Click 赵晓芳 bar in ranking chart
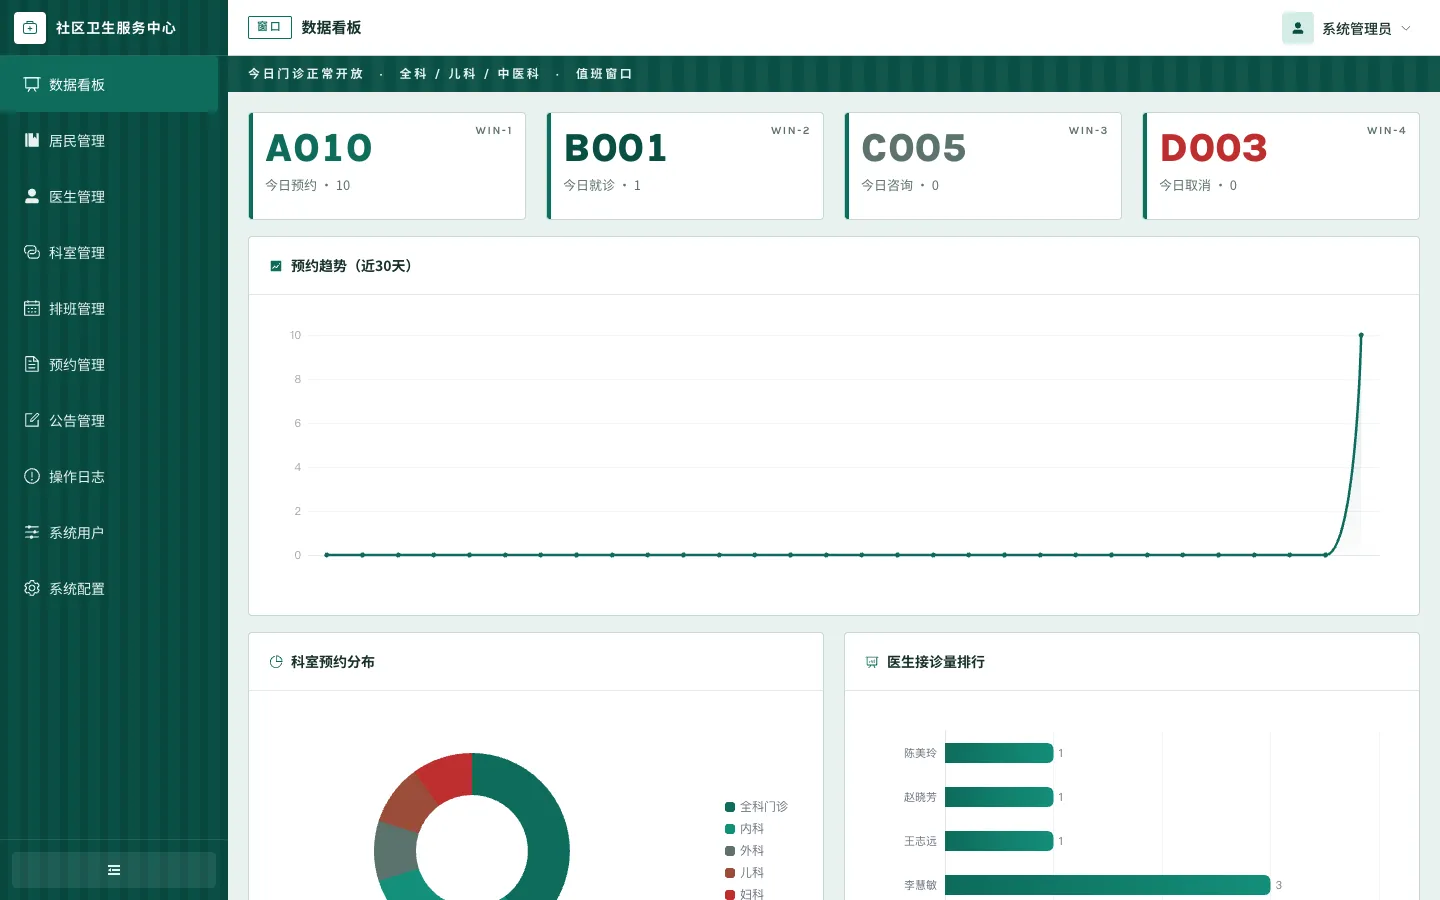Screen dimensions: 1440x900 [999, 797]
